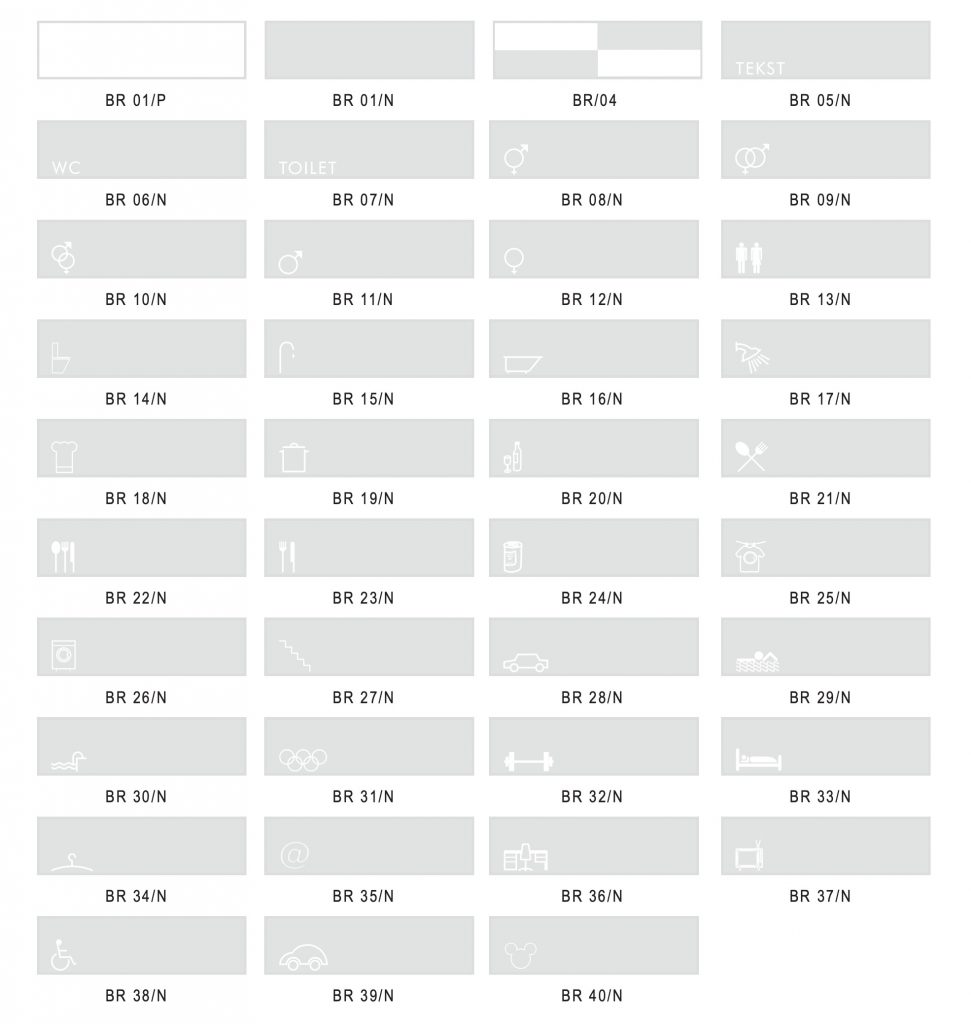Click the BR 28/N label
Viewport: 973px width, 1024px height.
point(592,698)
